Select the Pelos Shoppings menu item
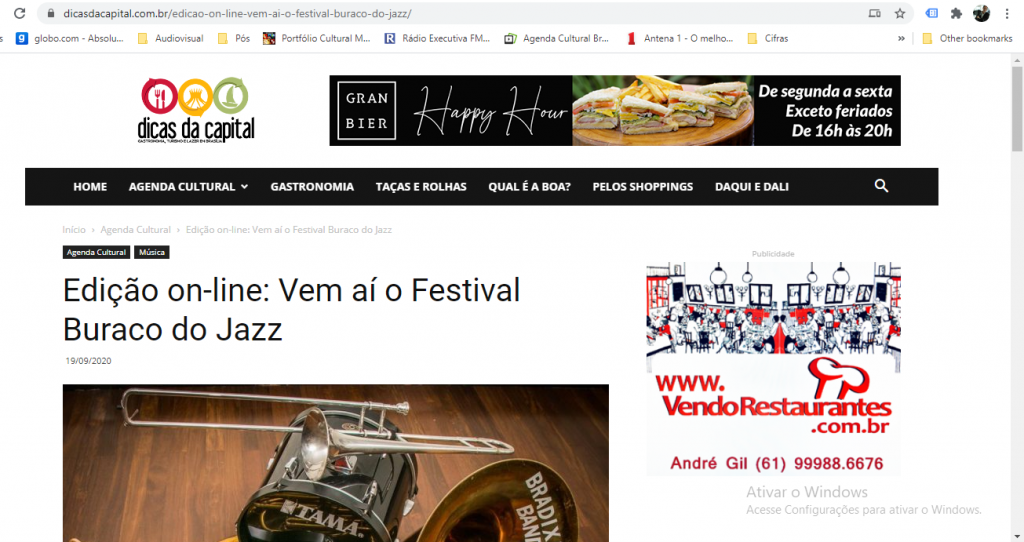This screenshot has width=1024, height=542. (x=643, y=187)
